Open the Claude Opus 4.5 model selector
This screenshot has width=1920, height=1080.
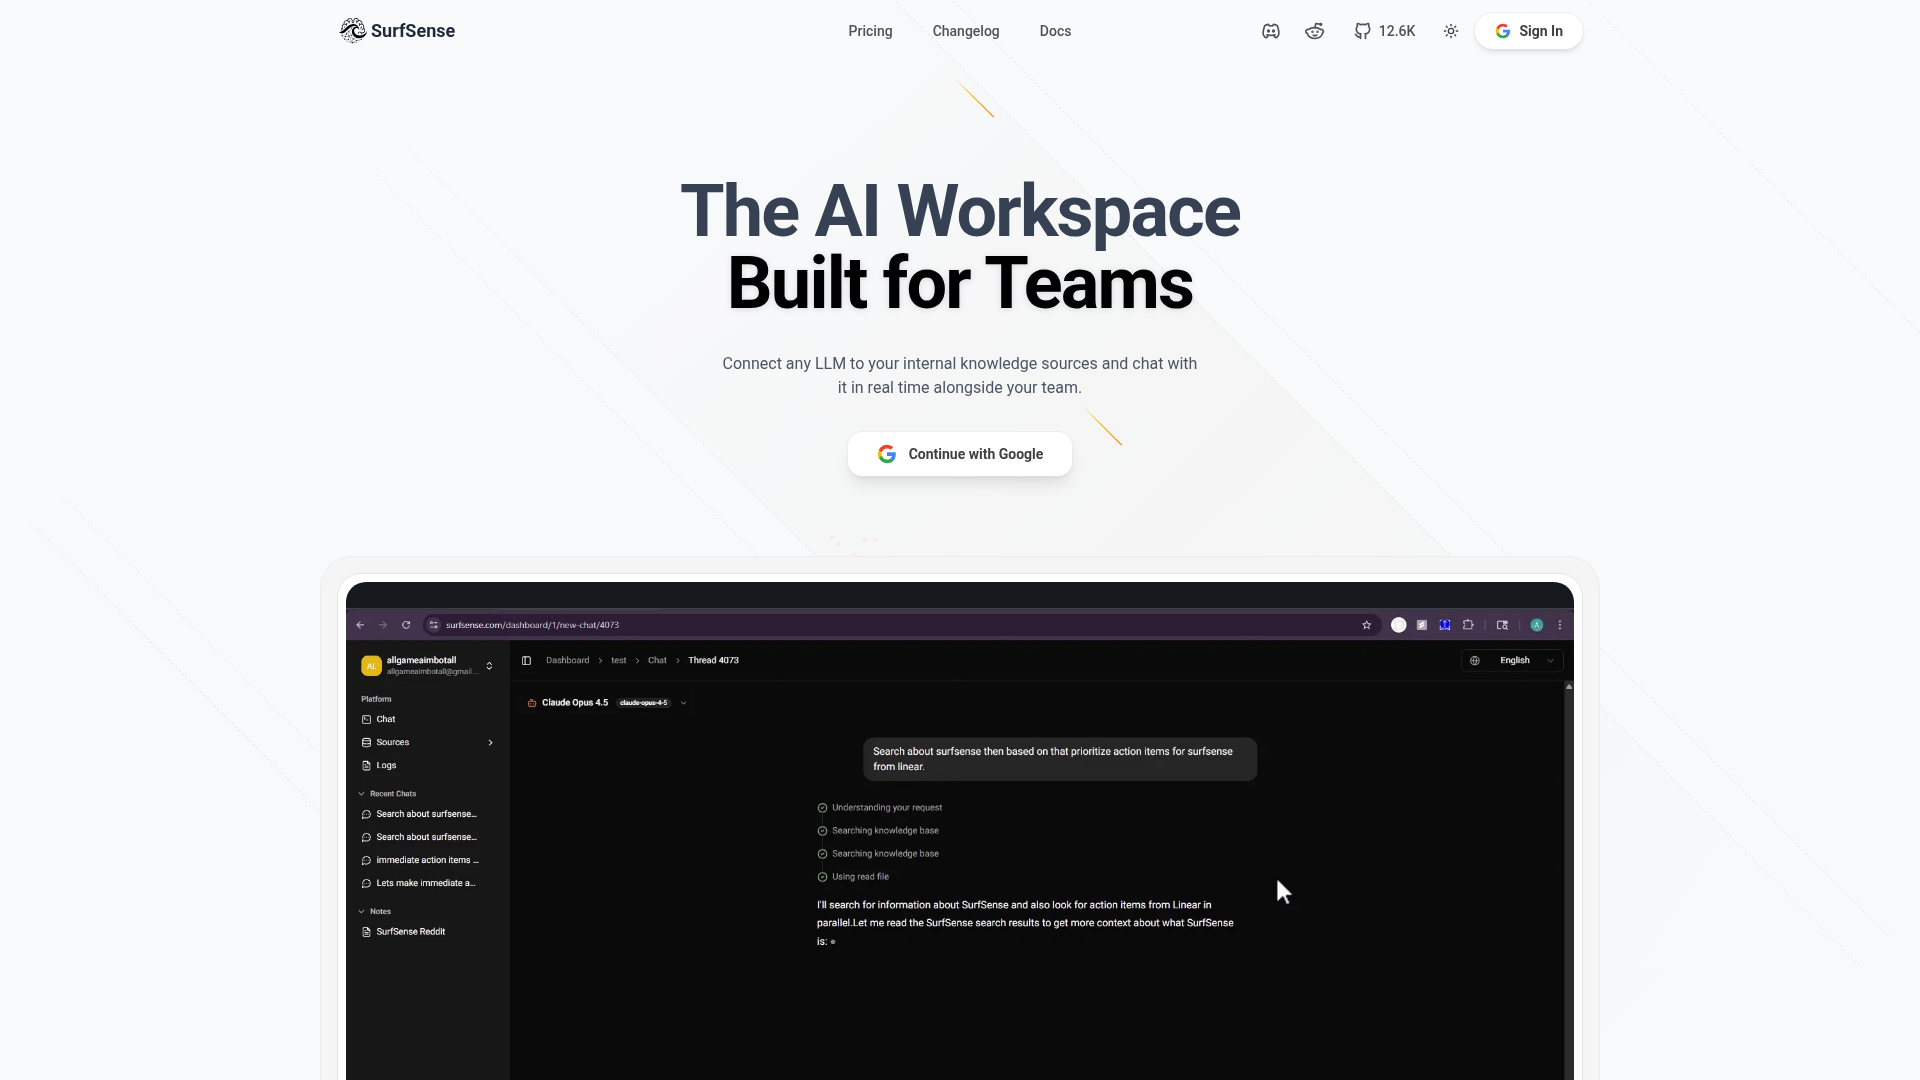coord(607,703)
